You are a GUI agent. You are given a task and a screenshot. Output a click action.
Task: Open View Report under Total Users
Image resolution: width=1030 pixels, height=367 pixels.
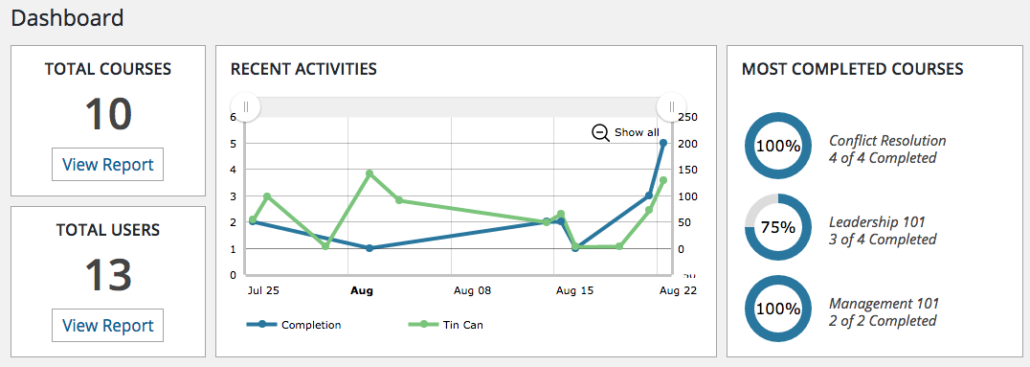point(108,326)
